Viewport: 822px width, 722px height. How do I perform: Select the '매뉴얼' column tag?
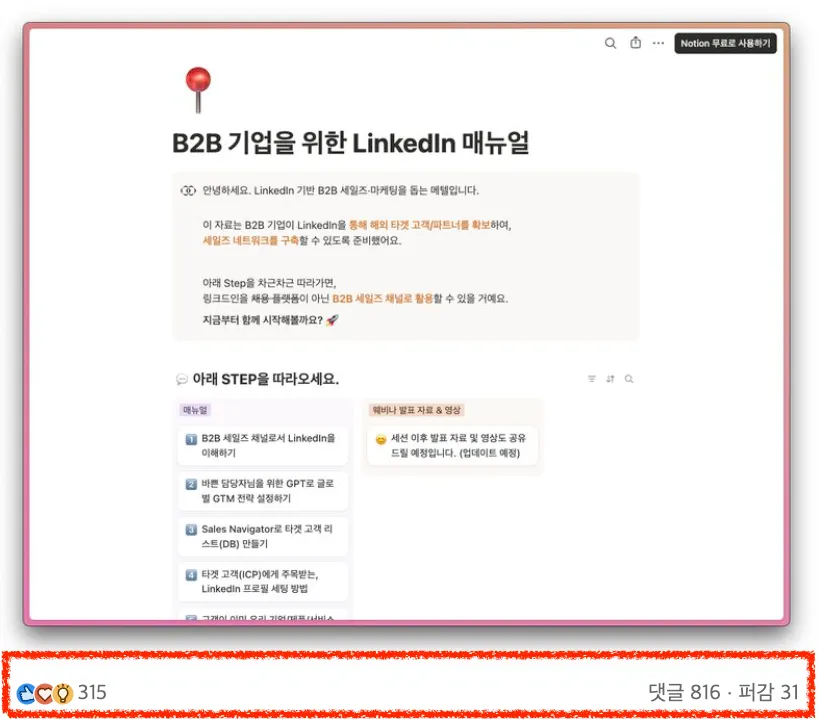pos(195,410)
